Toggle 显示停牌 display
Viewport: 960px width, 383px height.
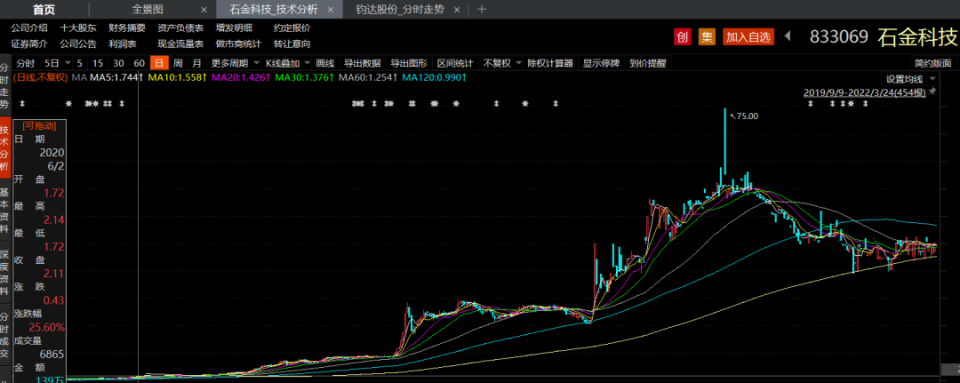pyautogui.click(x=601, y=63)
